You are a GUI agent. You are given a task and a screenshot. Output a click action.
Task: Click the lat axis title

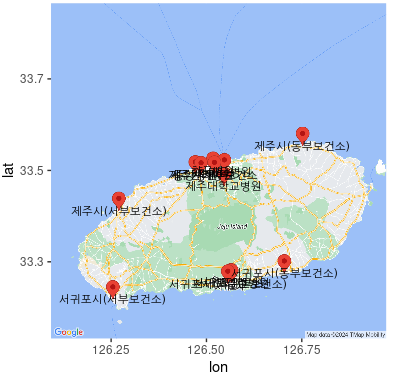[8, 170]
